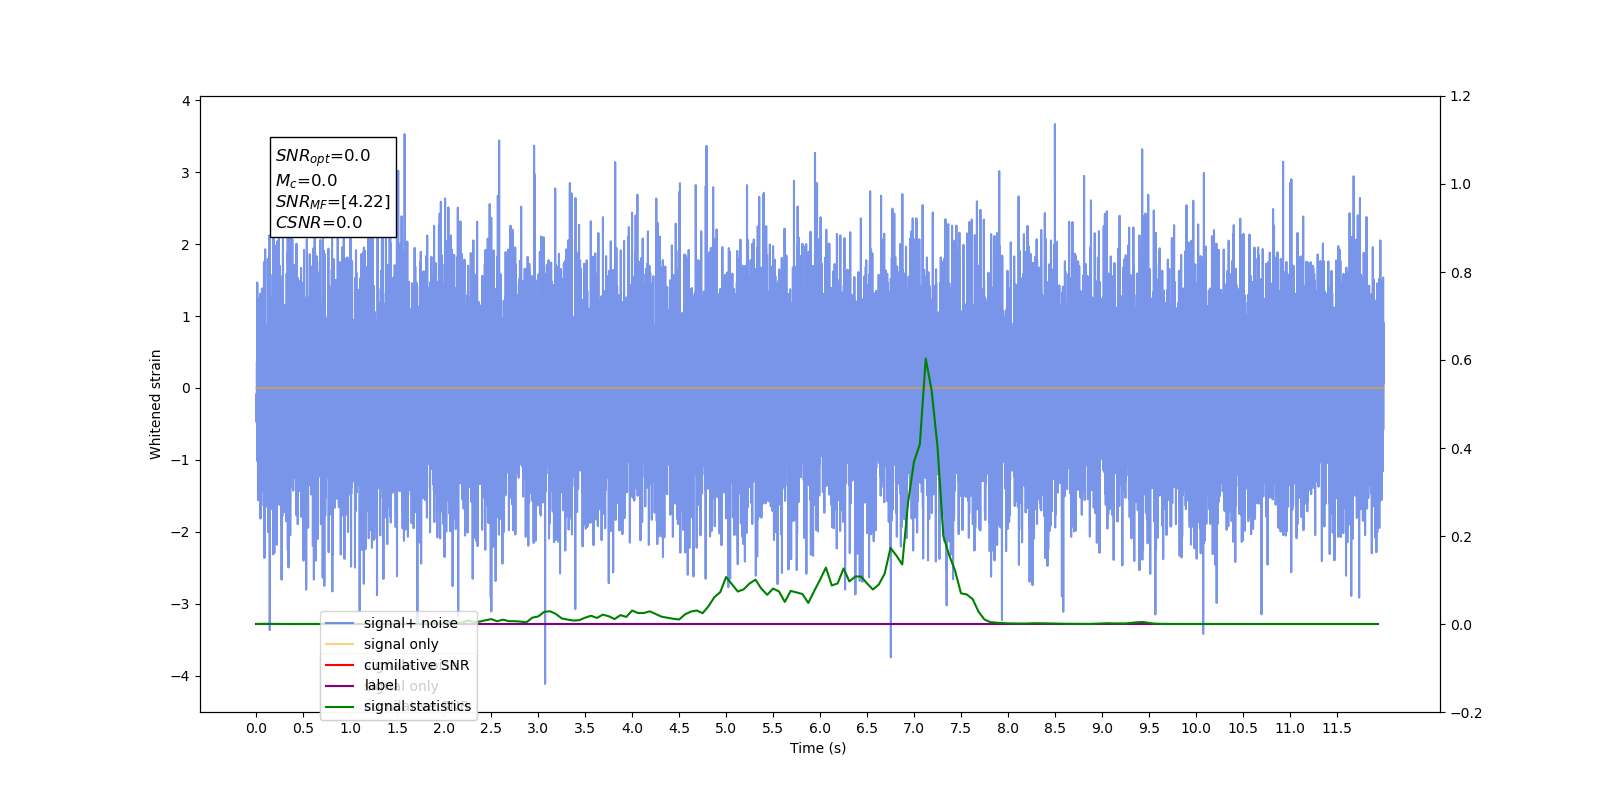Screen dimensions: 1600x800
Task: Click the time-axis tick label 9.0
Action: 1102,728
